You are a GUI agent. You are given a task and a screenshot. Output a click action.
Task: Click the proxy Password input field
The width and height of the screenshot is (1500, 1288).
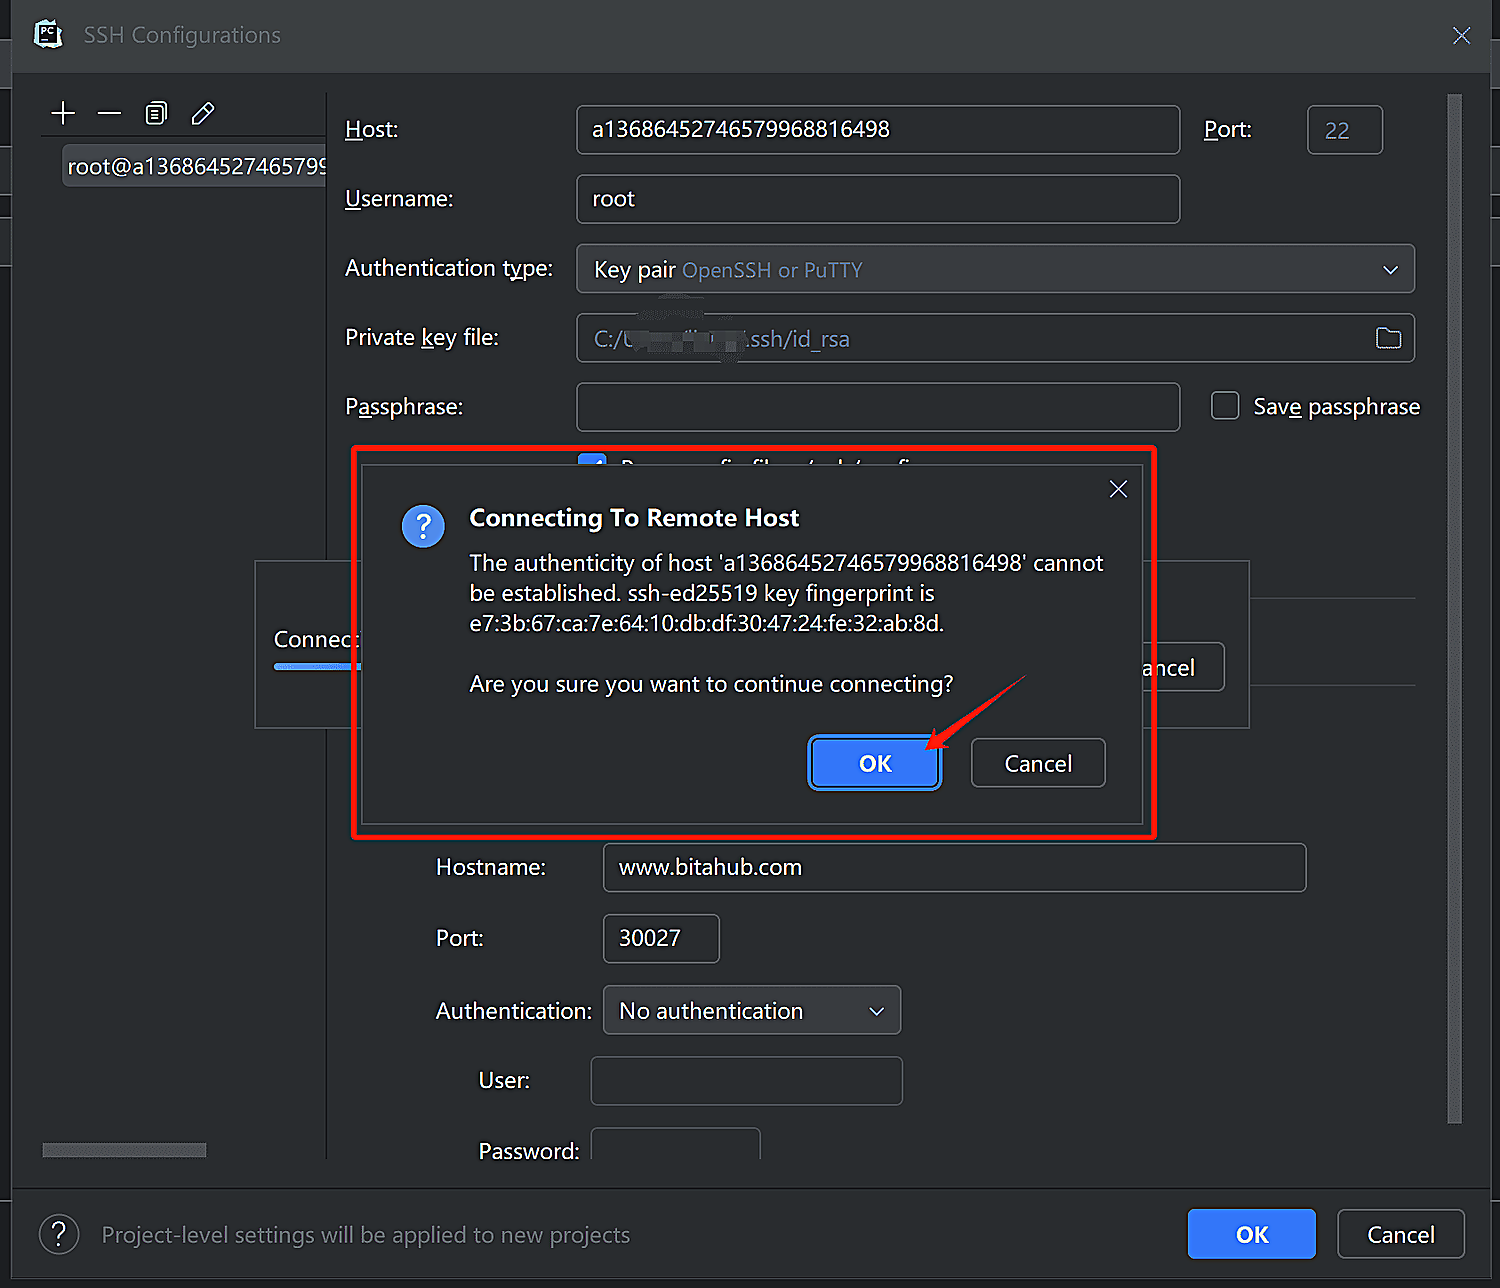tap(676, 1144)
